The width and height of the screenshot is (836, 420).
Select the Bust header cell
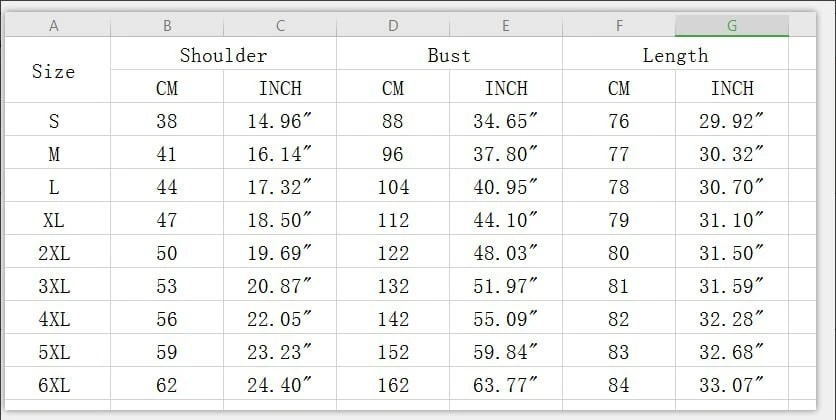[x=449, y=55]
